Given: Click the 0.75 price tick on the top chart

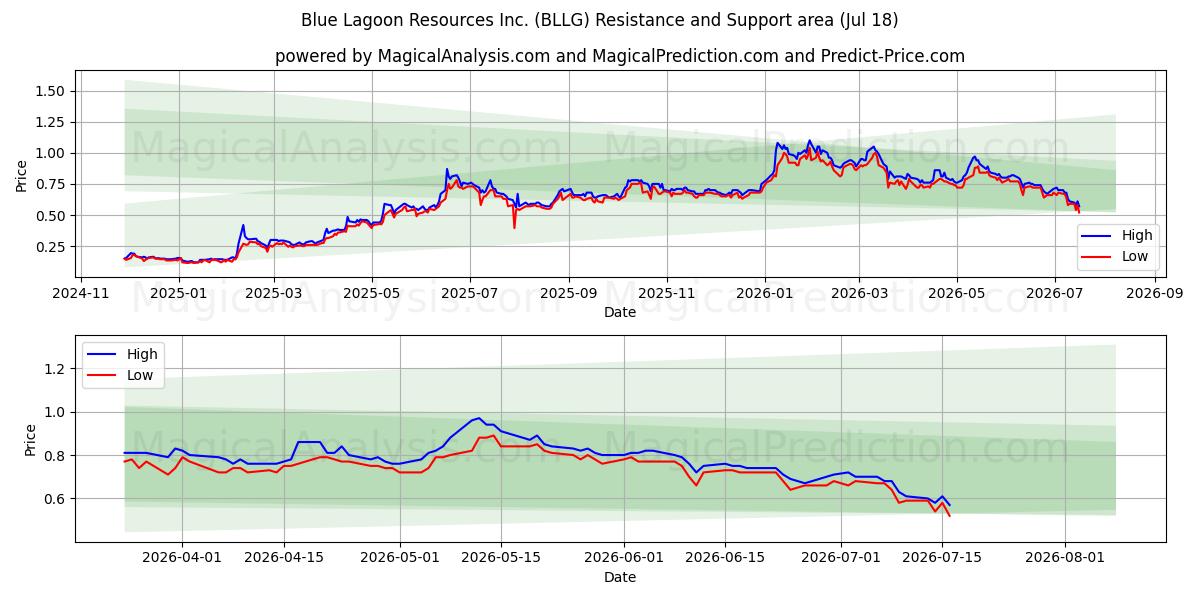Looking at the screenshot, I should tap(52, 184).
